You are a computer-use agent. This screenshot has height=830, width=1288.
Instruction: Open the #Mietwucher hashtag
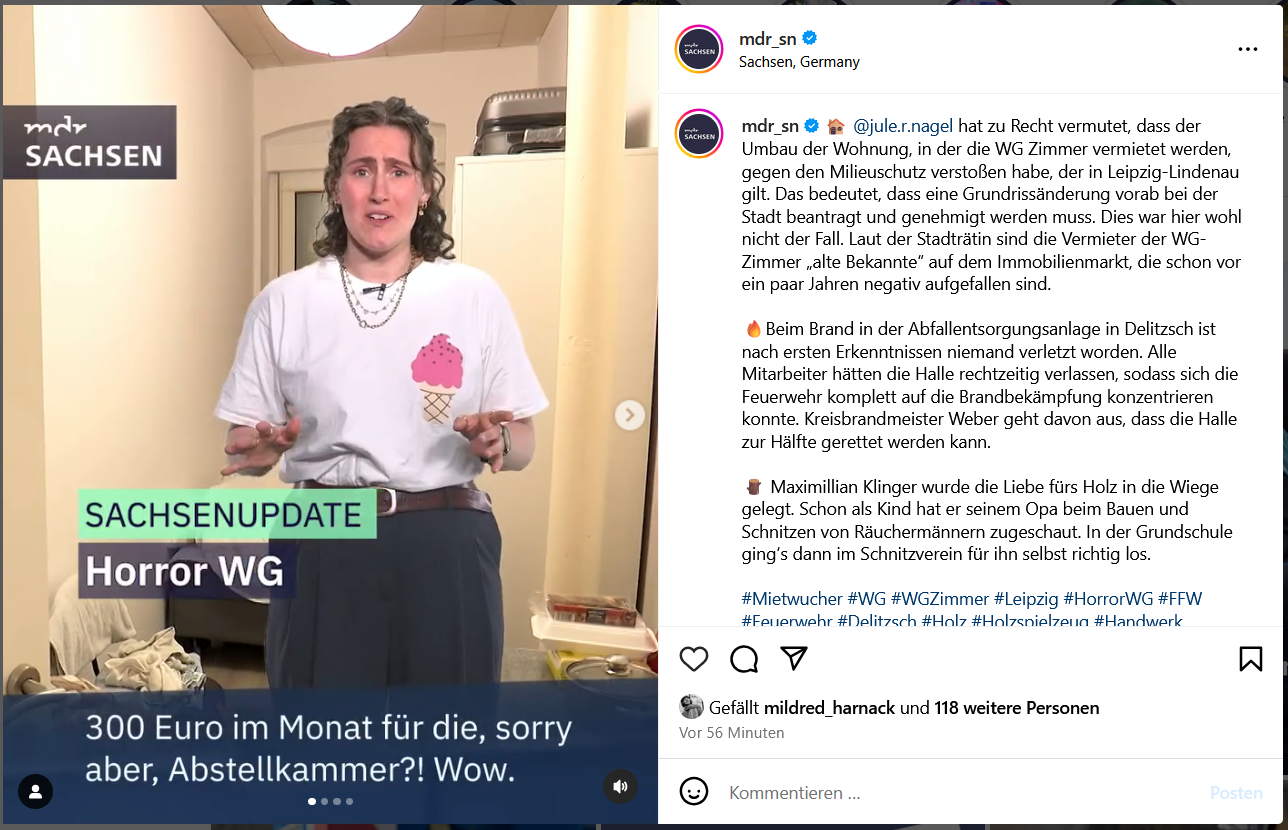792,599
